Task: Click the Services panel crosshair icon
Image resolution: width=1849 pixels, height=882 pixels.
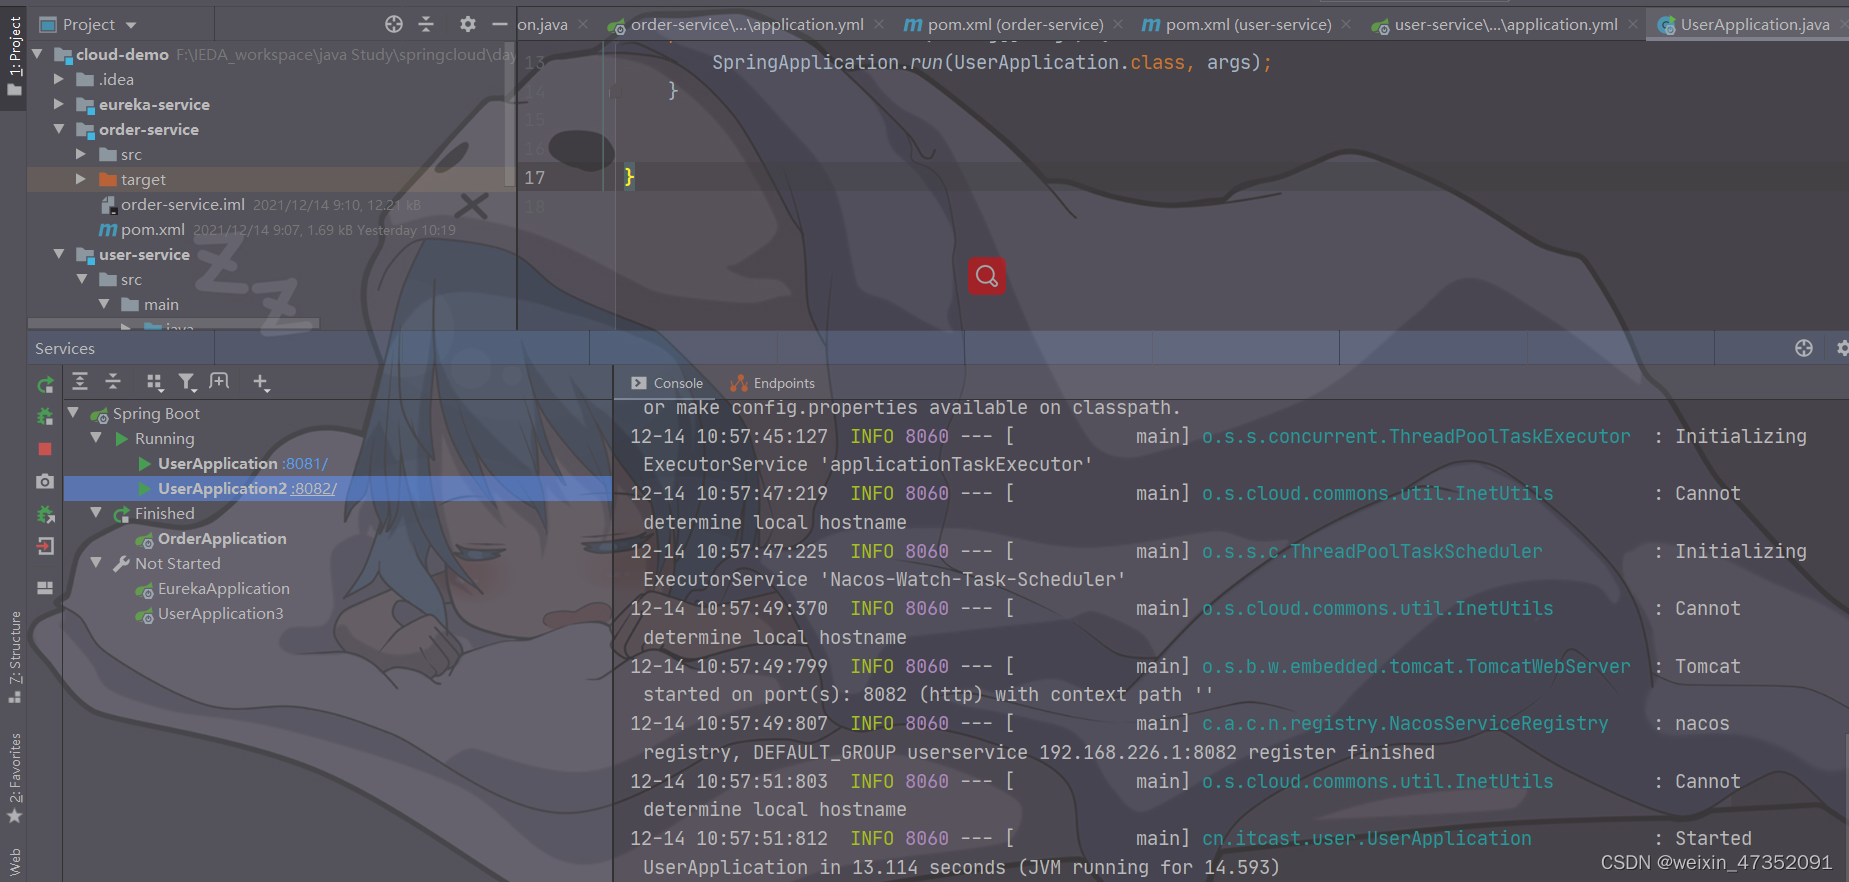Action: tap(1804, 348)
